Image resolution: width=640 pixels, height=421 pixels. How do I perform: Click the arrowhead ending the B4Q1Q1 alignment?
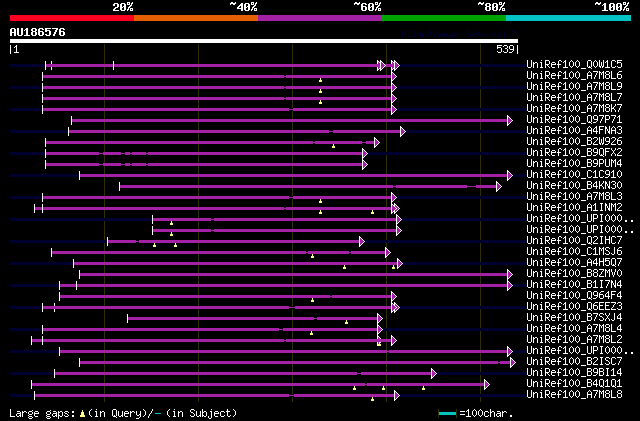pos(487,384)
